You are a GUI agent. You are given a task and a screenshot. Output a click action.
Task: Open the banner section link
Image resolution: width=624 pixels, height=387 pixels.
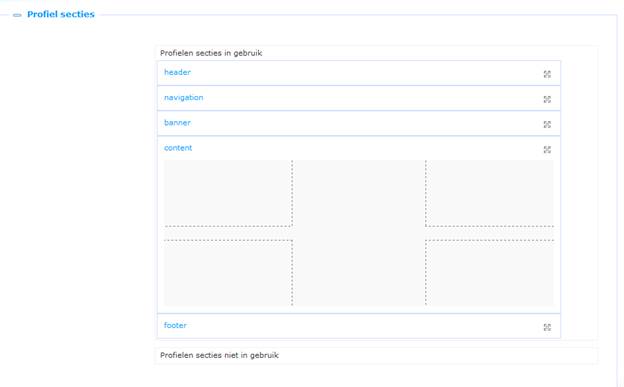click(x=177, y=123)
